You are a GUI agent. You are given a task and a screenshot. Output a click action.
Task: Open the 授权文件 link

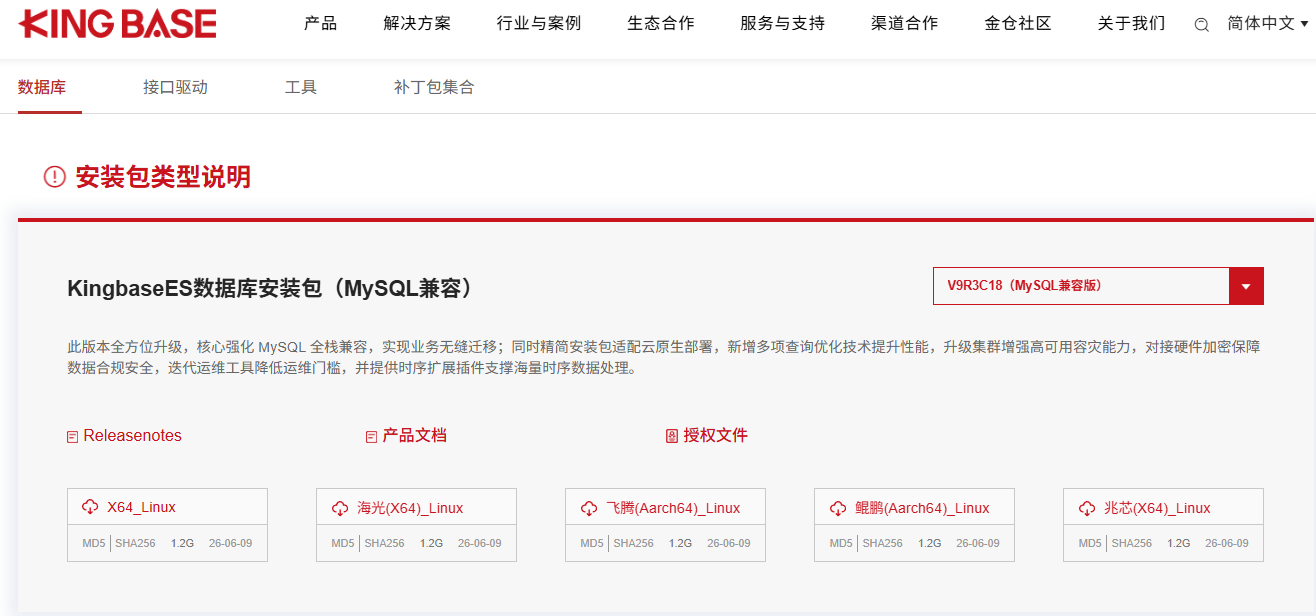716,436
